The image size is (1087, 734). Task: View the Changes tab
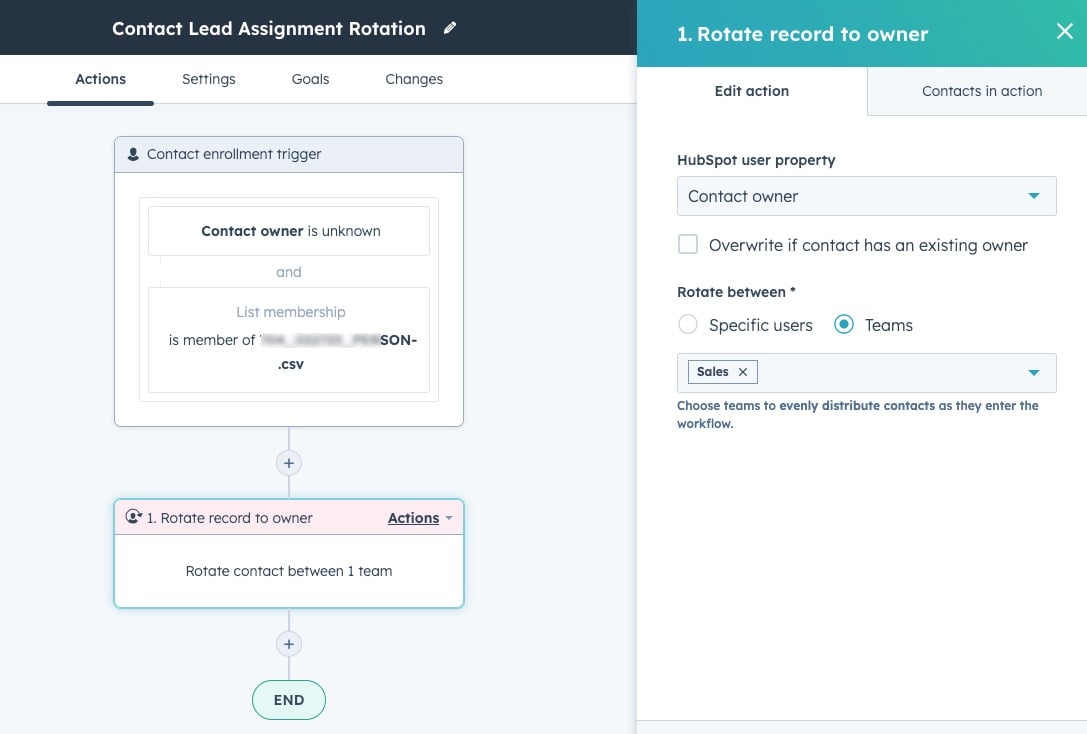pos(413,78)
